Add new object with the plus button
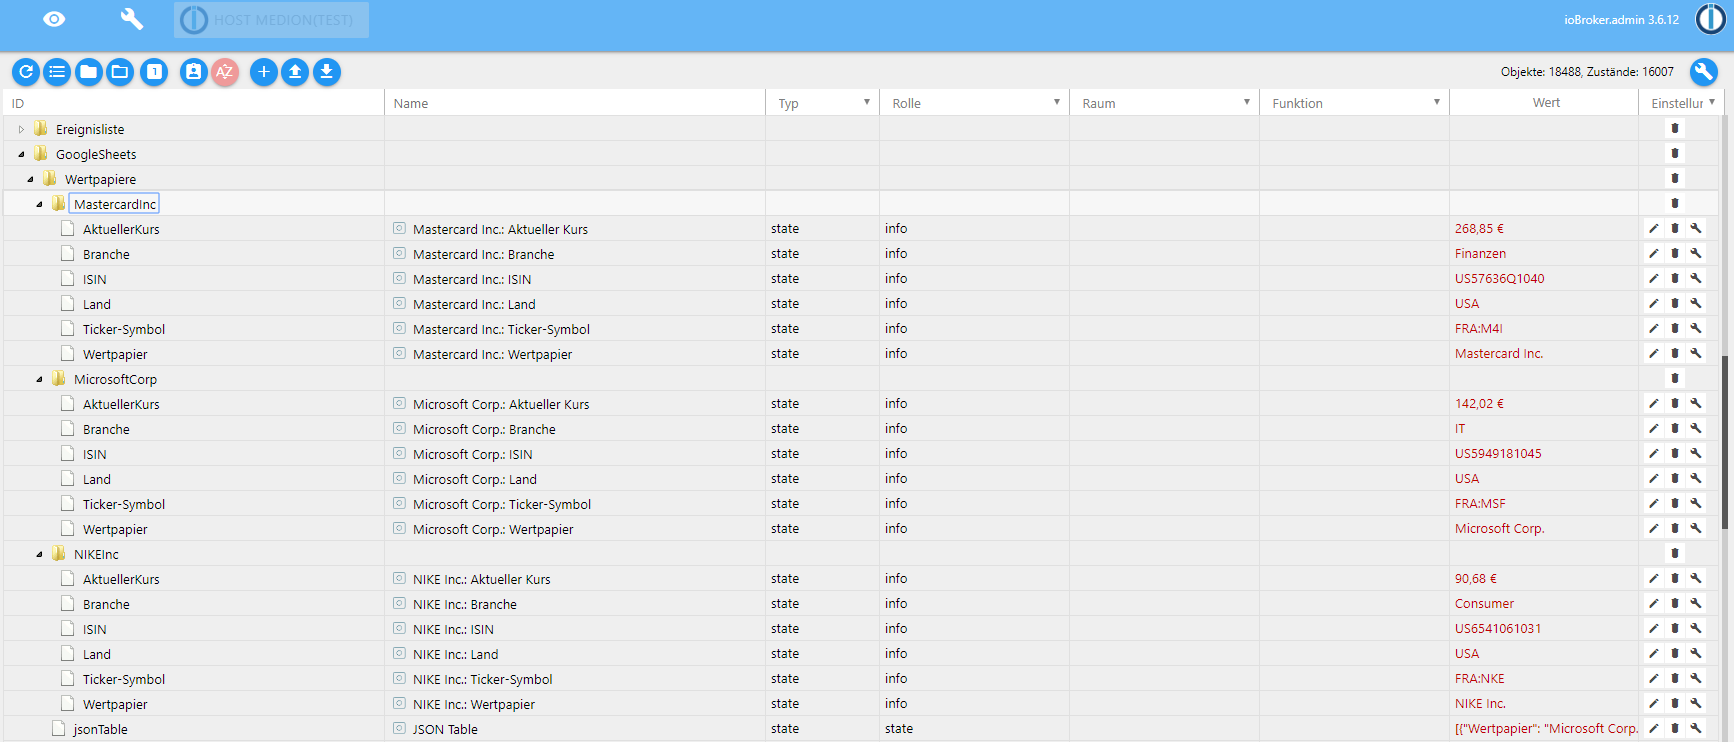Image resolution: width=1734 pixels, height=742 pixels. (264, 71)
